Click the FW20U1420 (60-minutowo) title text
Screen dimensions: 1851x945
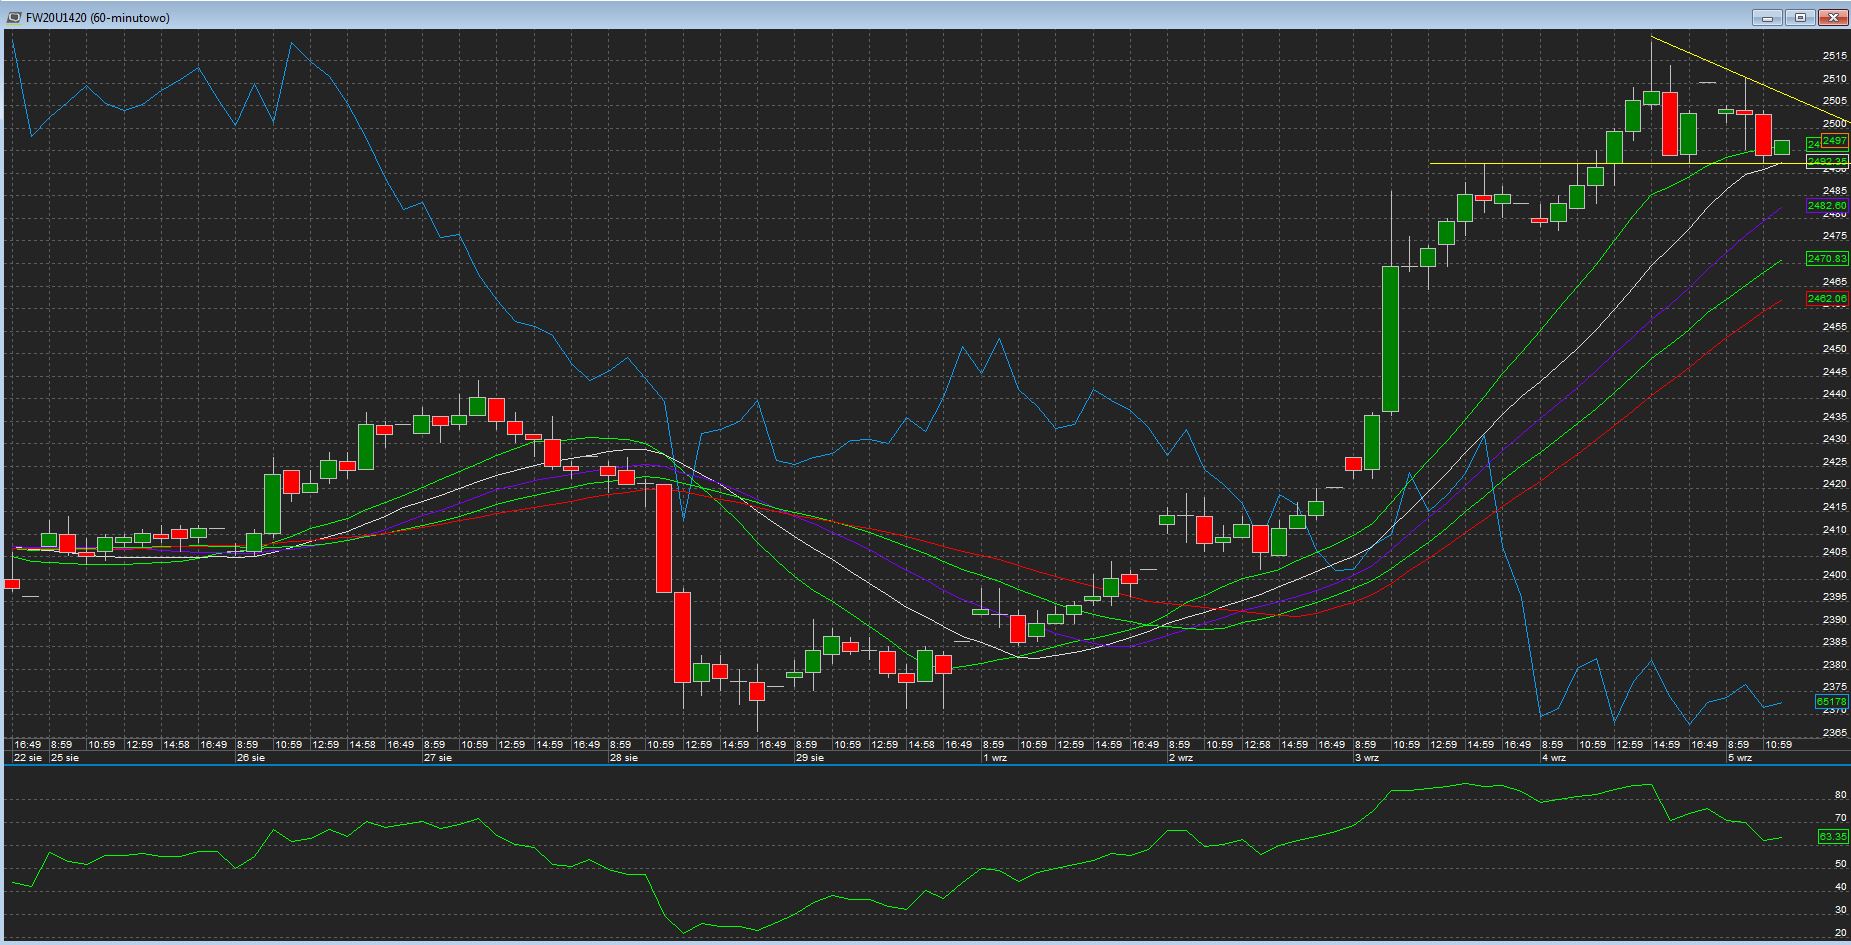pos(98,18)
